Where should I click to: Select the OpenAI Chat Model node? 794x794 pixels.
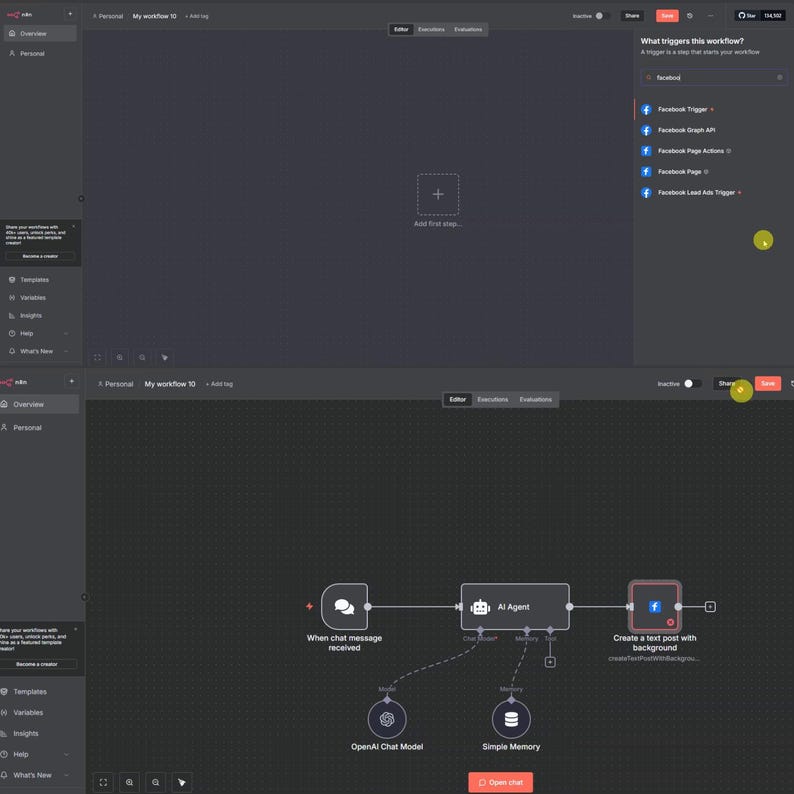[387, 719]
